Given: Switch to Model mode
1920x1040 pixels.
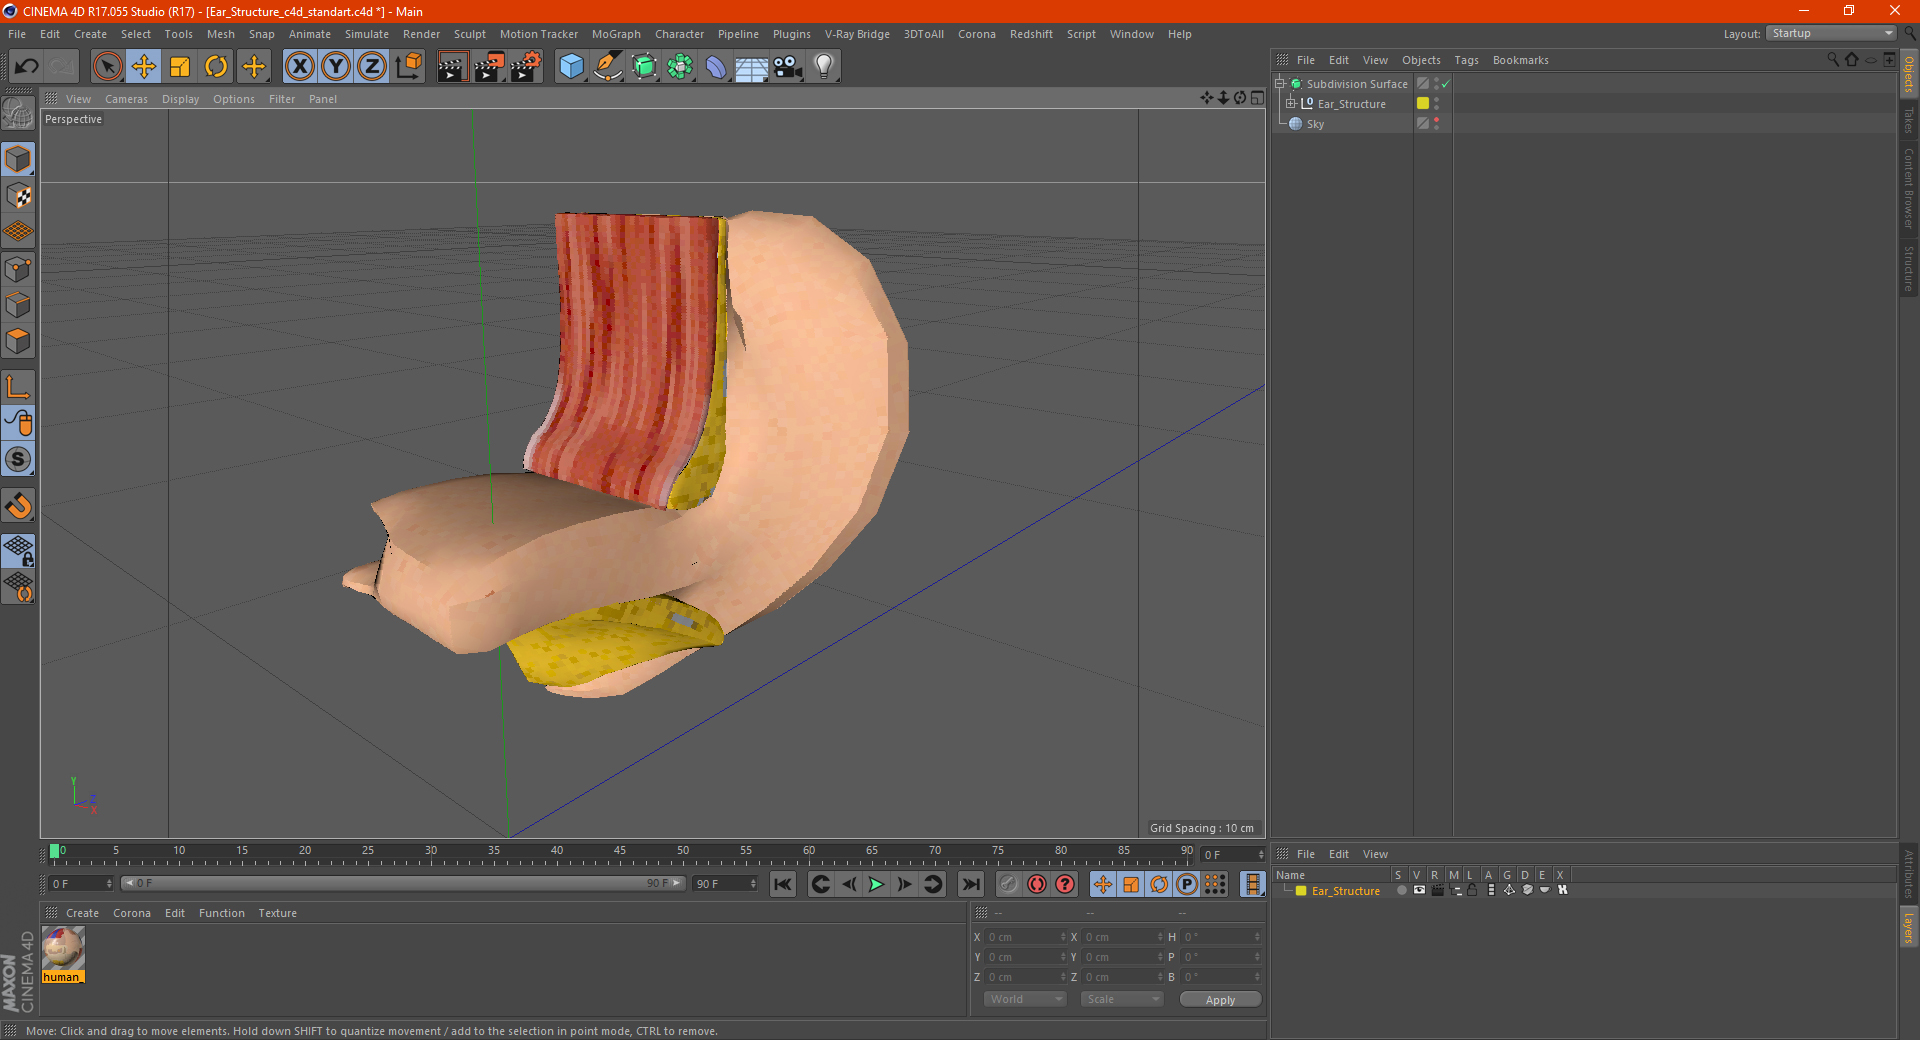Looking at the screenshot, I should pyautogui.click(x=18, y=160).
